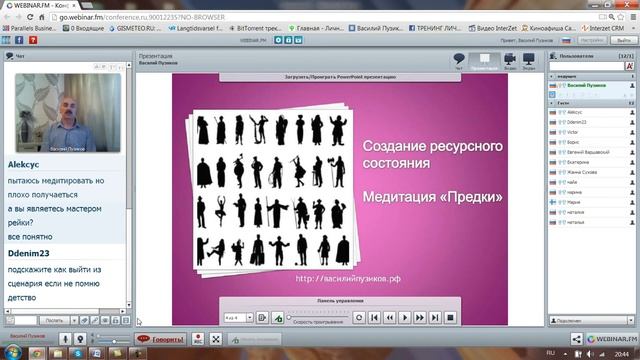
Task: Click the lock icon in chat toolbar
Action: [x=116, y=320]
